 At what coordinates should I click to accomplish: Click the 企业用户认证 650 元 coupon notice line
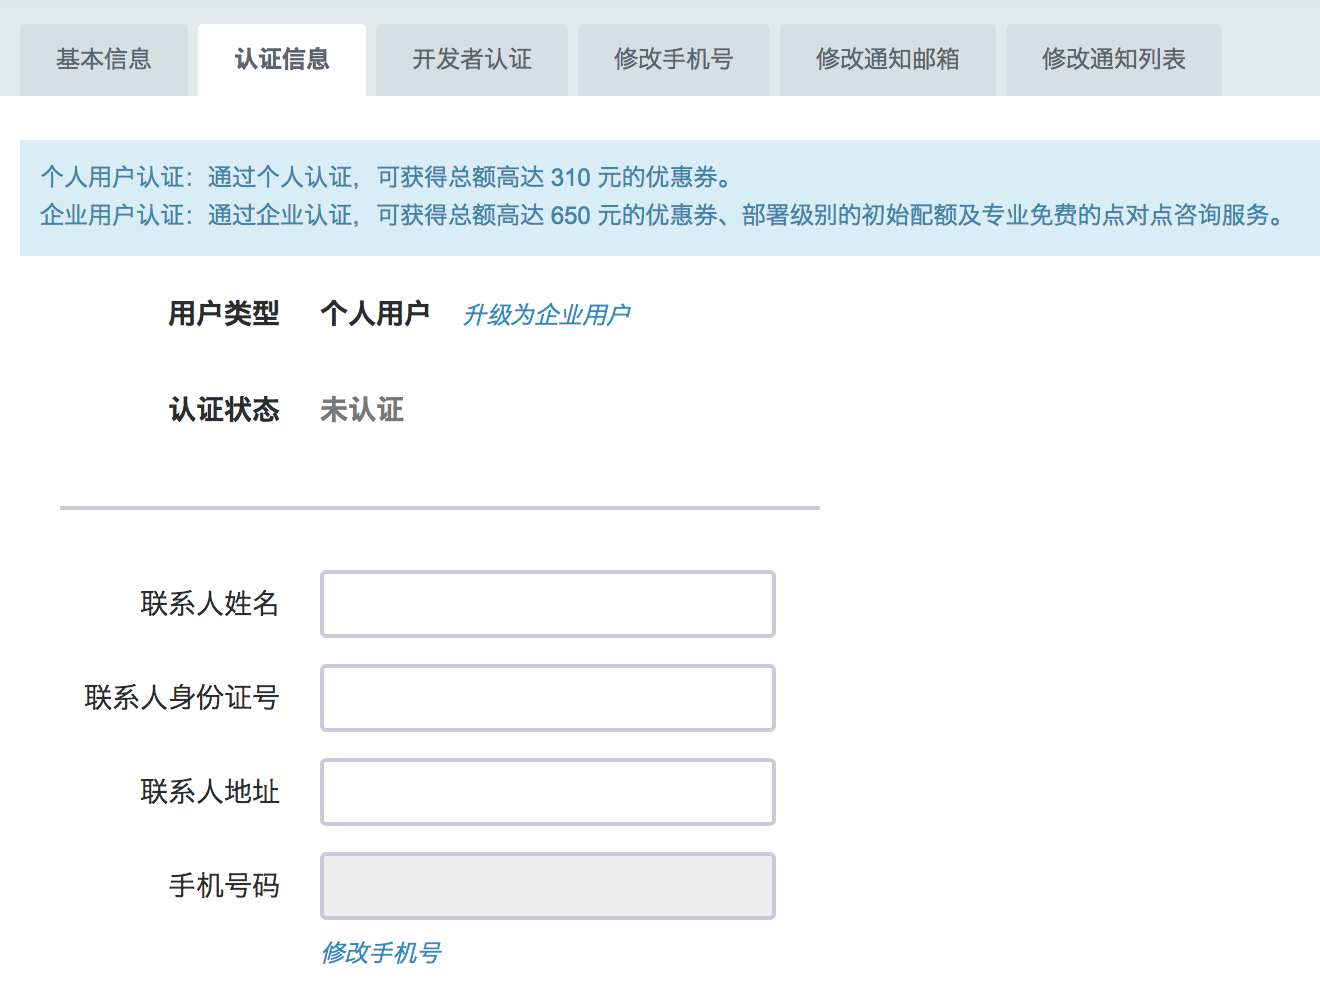[662, 216]
